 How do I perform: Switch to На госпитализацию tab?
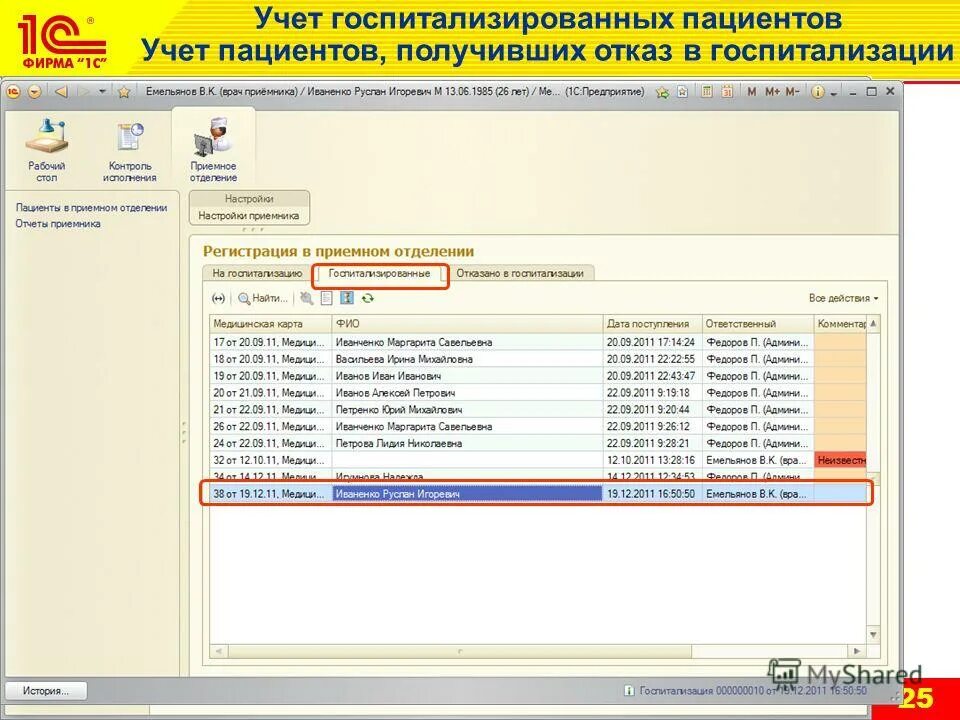coord(257,273)
